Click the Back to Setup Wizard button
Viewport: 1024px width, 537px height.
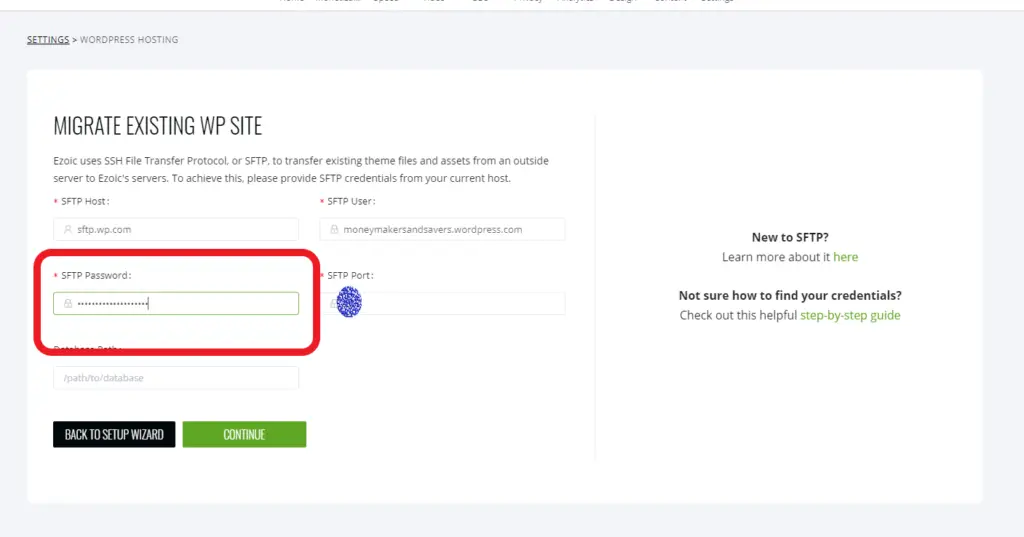tap(114, 434)
